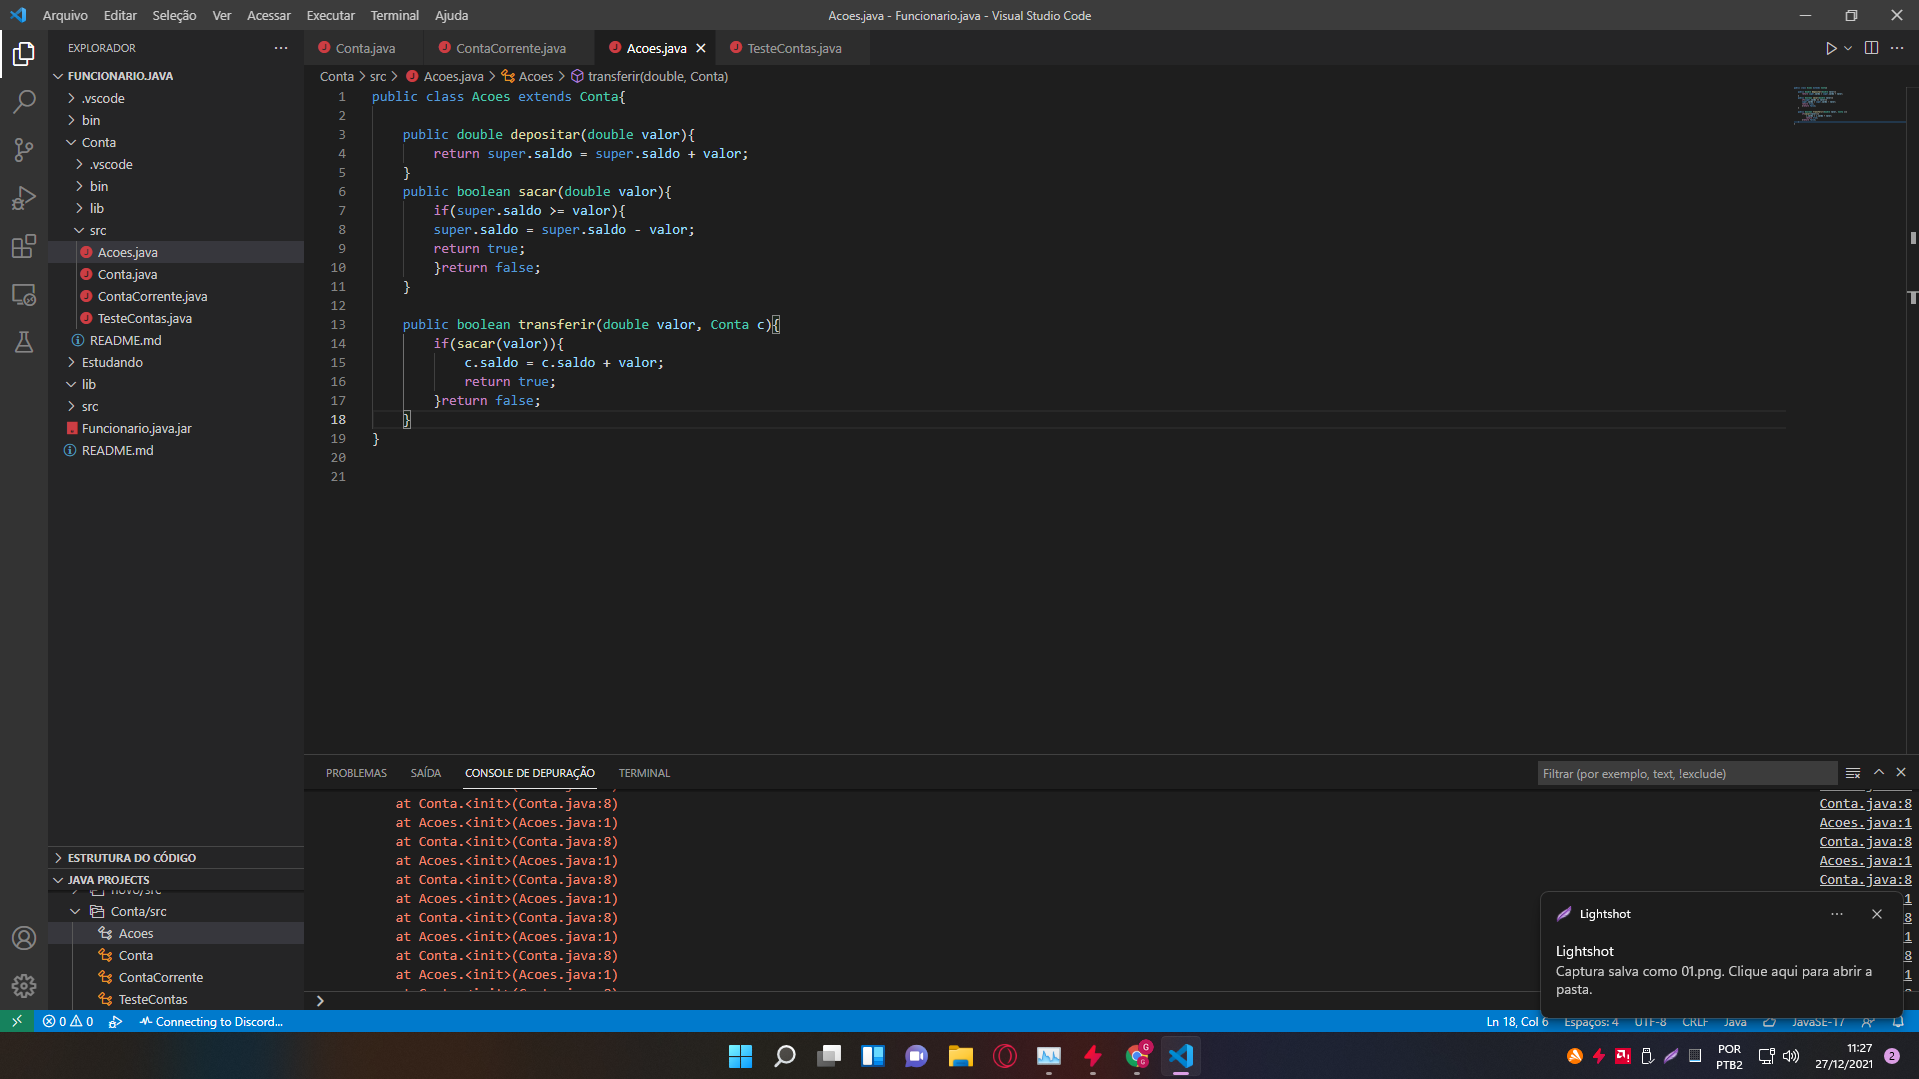The image size is (1919, 1079).
Task: Switch to the Problemas panel tab
Action: (x=356, y=773)
